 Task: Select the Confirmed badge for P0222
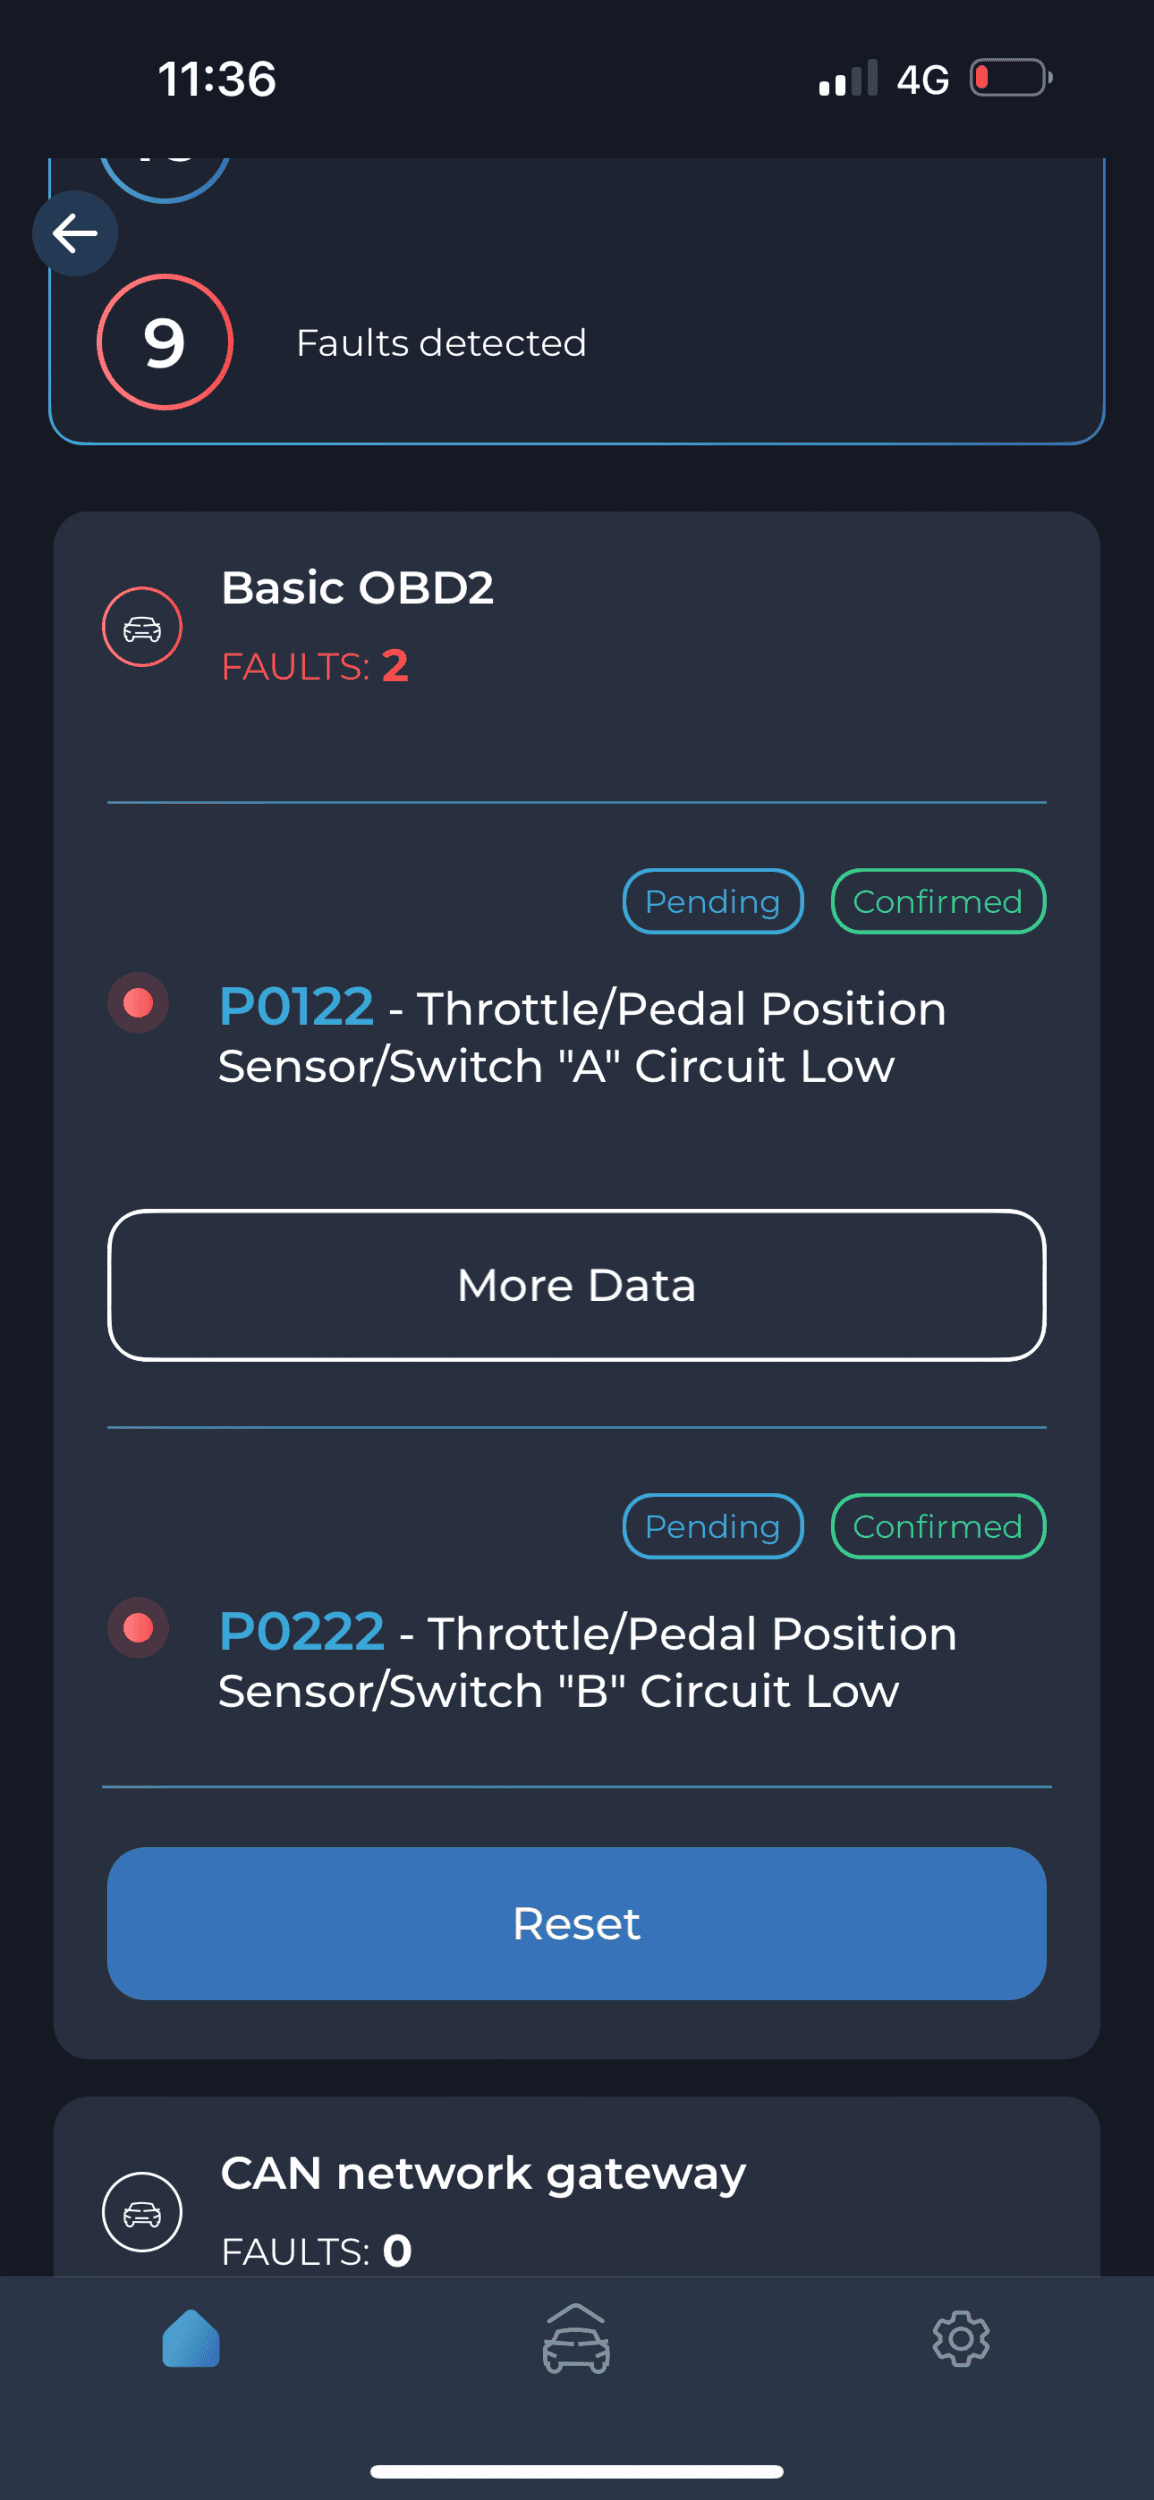point(938,1526)
